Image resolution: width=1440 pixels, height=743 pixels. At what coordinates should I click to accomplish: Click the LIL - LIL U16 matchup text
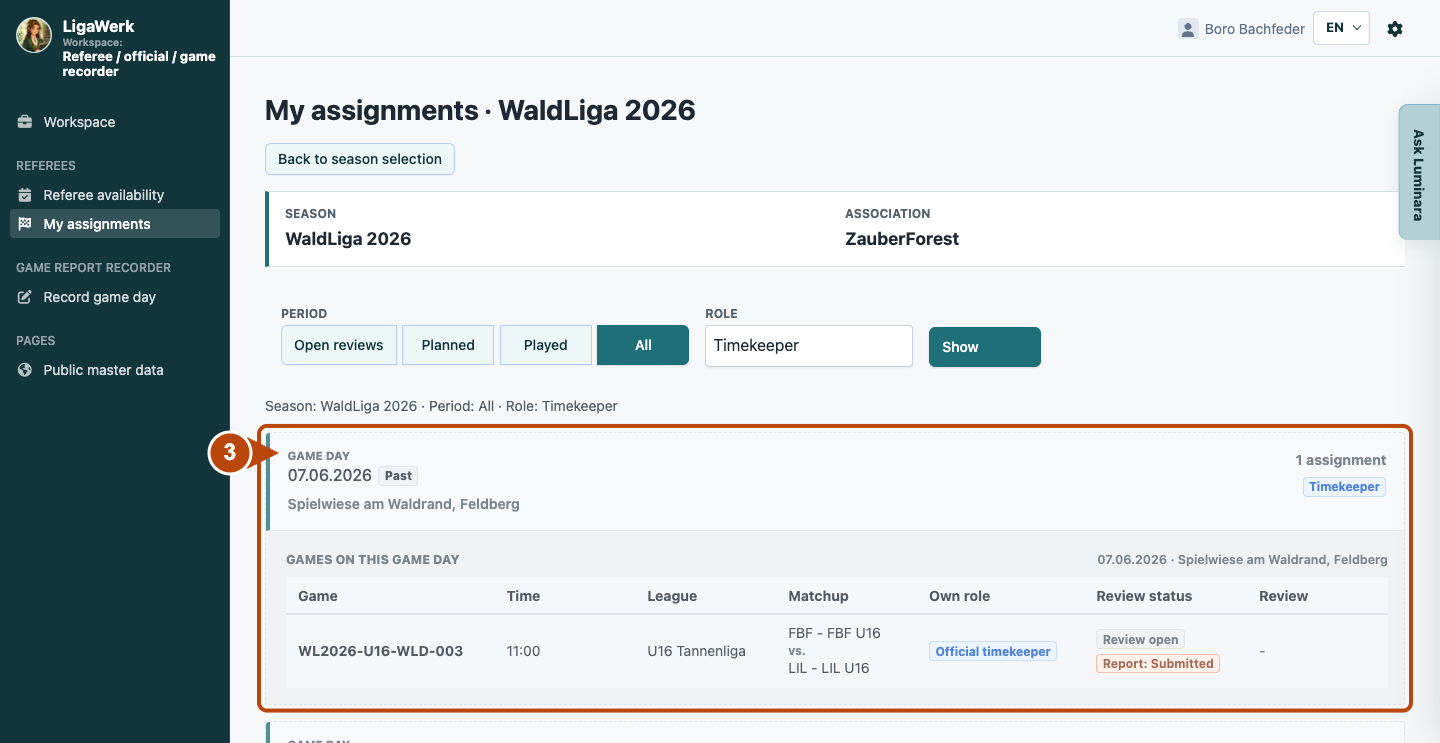tap(829, 668)
